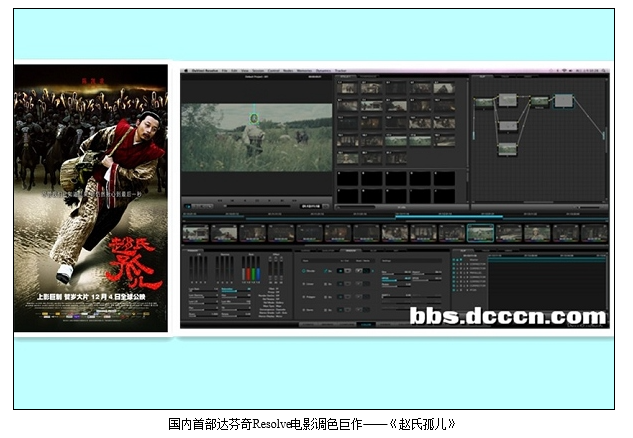Viewport: 633px width, 438px height.
Task: Select the Linear window shape icon
Action: (304, 284)
